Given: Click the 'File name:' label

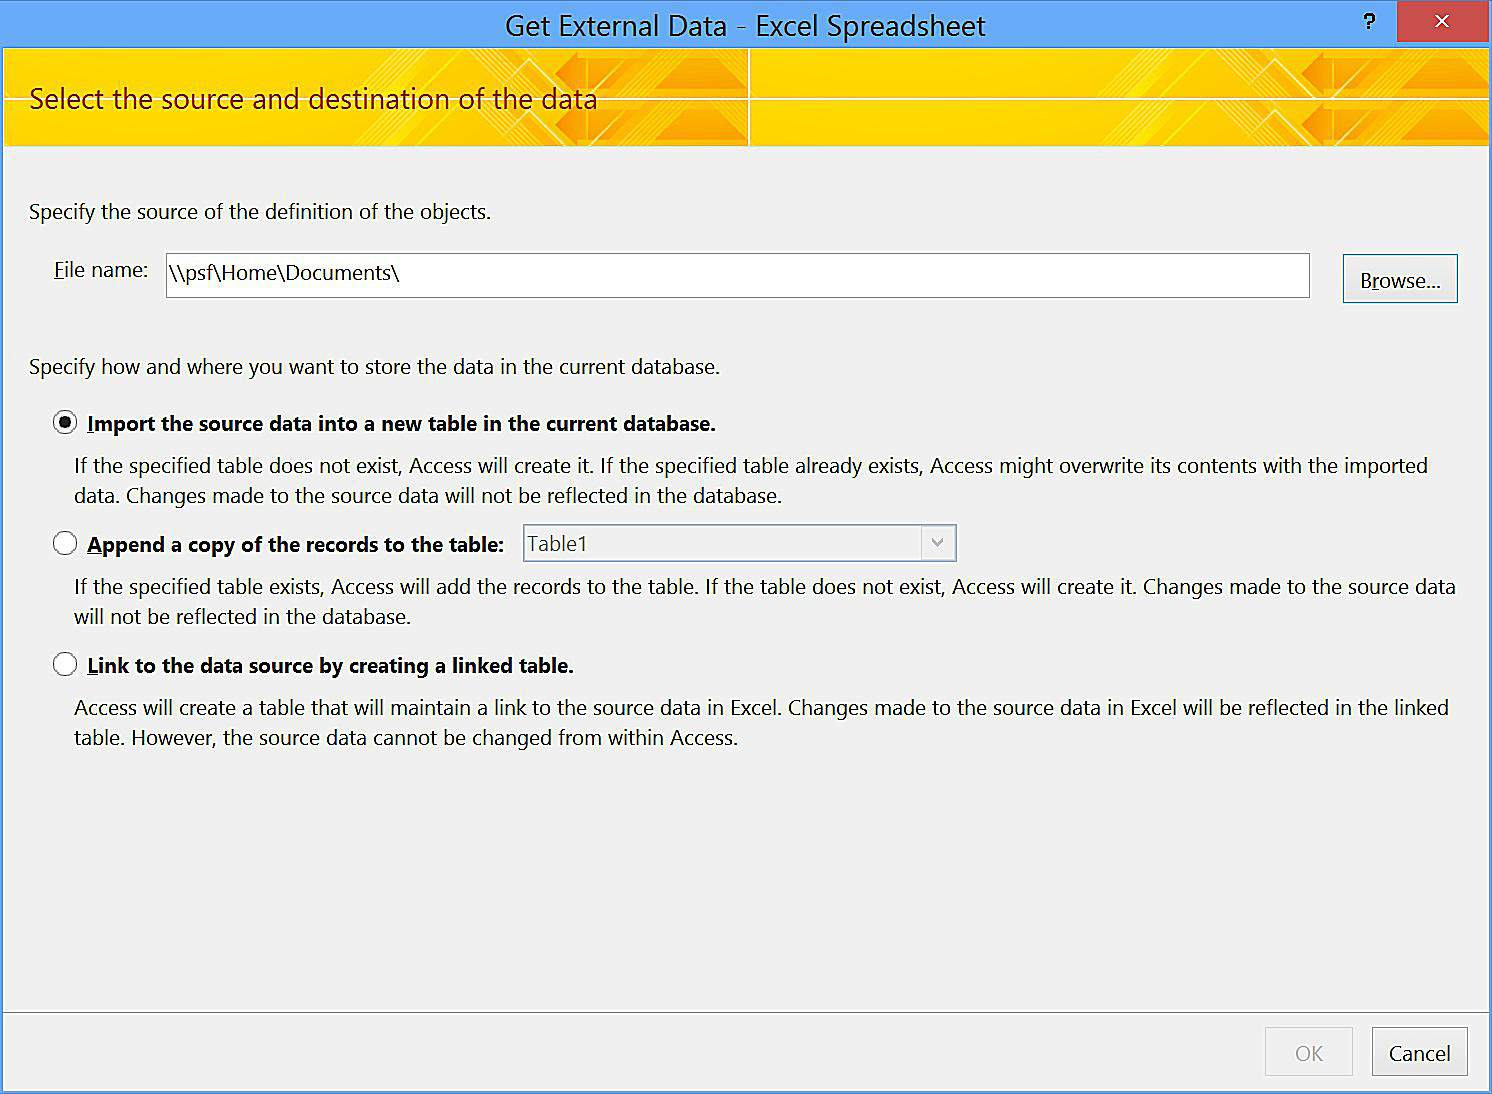Looking at the screenshot, I should pos(99,269).
